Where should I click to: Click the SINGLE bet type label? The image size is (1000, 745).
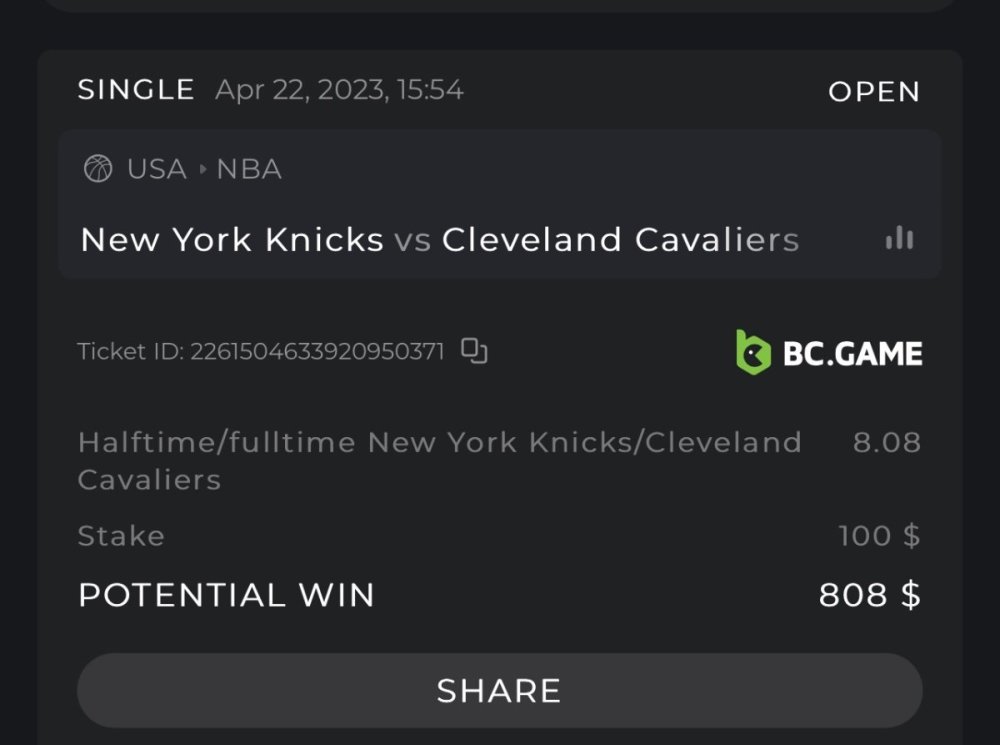pyautogui.click(x=136, y=90)
